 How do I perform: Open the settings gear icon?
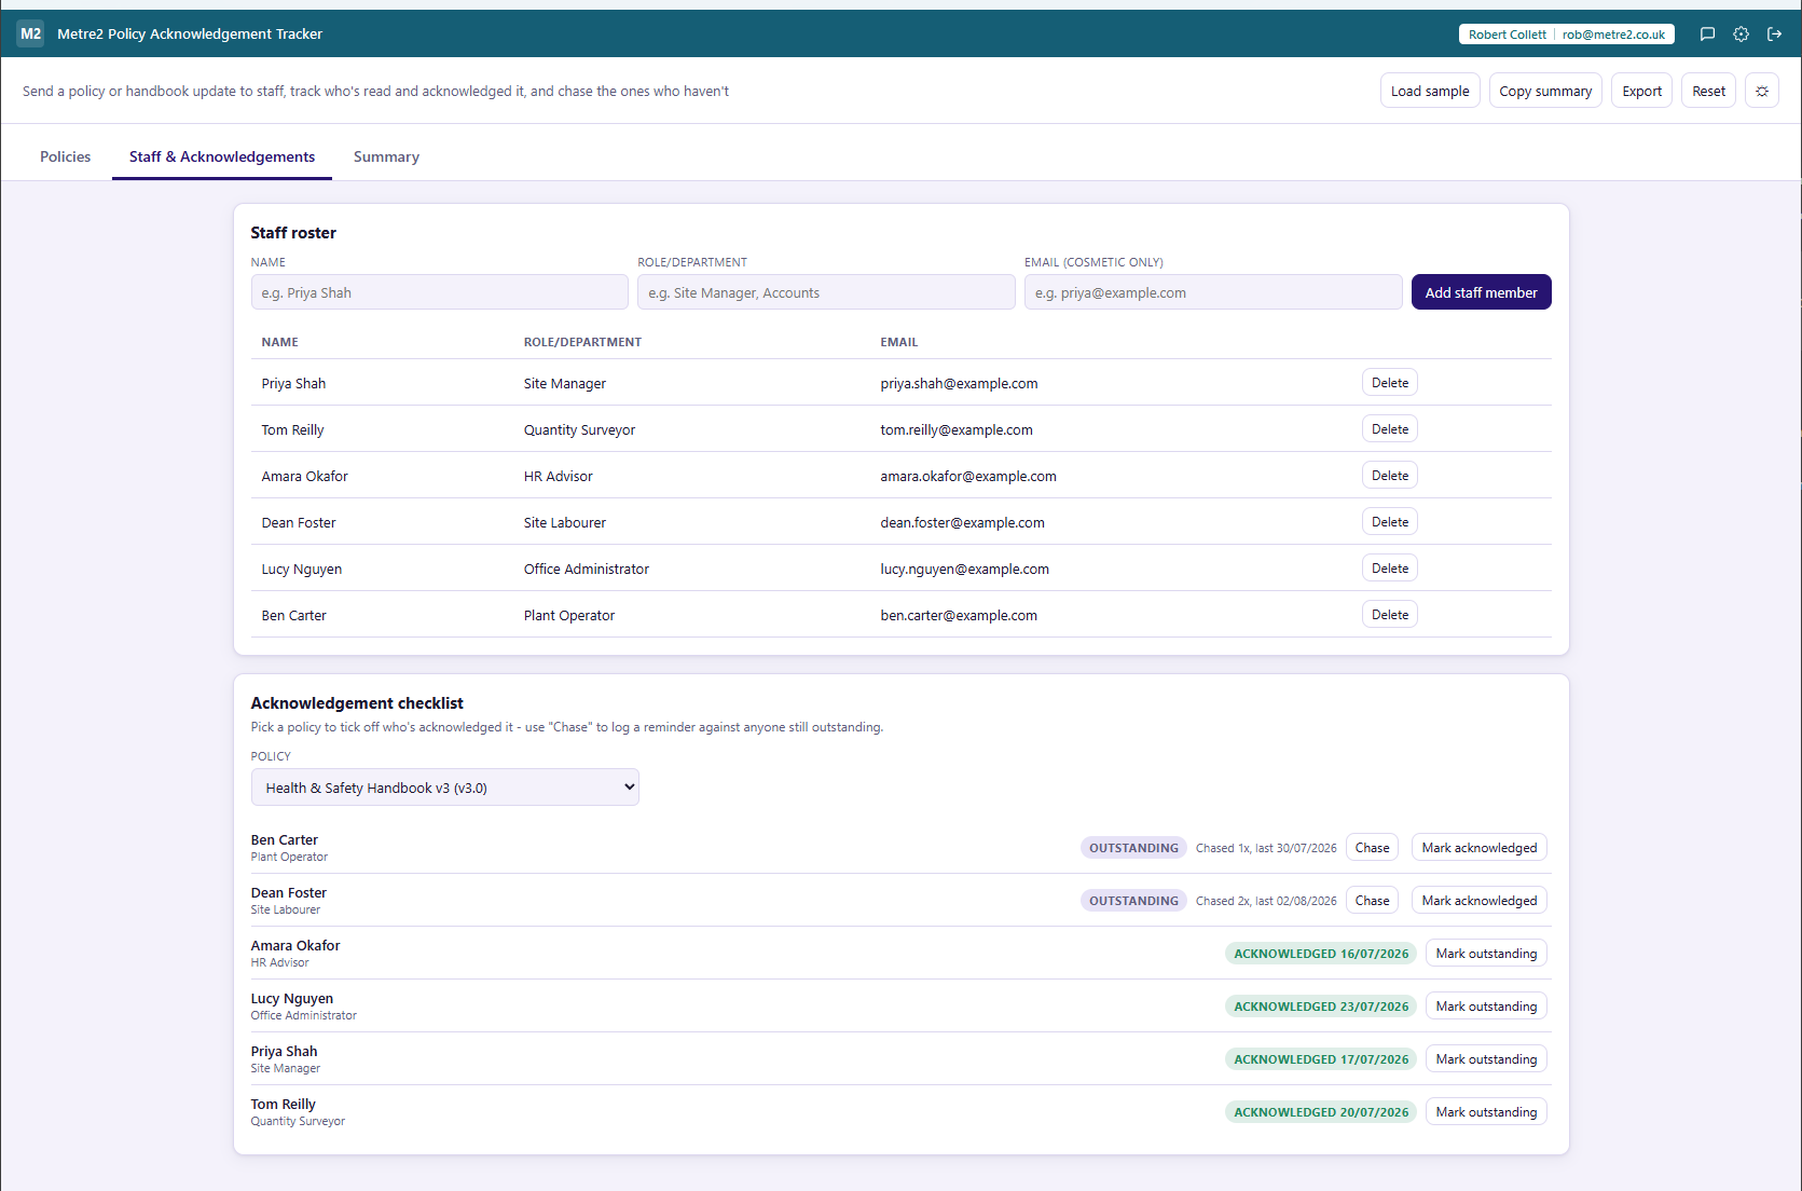[1741, 34]
